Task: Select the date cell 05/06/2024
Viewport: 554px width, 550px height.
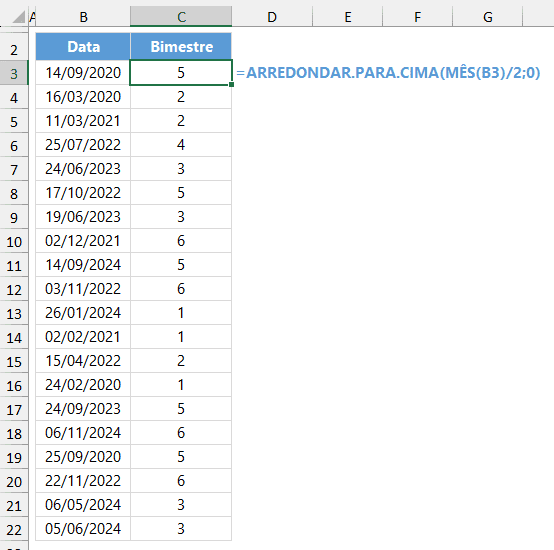Action: (83, 529)
